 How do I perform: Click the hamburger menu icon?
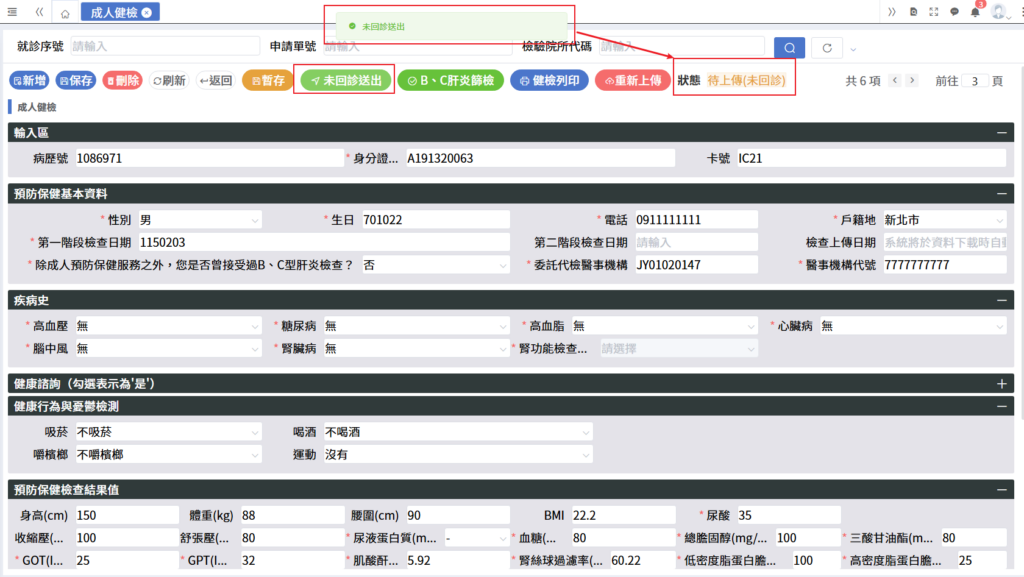point(12,12)
